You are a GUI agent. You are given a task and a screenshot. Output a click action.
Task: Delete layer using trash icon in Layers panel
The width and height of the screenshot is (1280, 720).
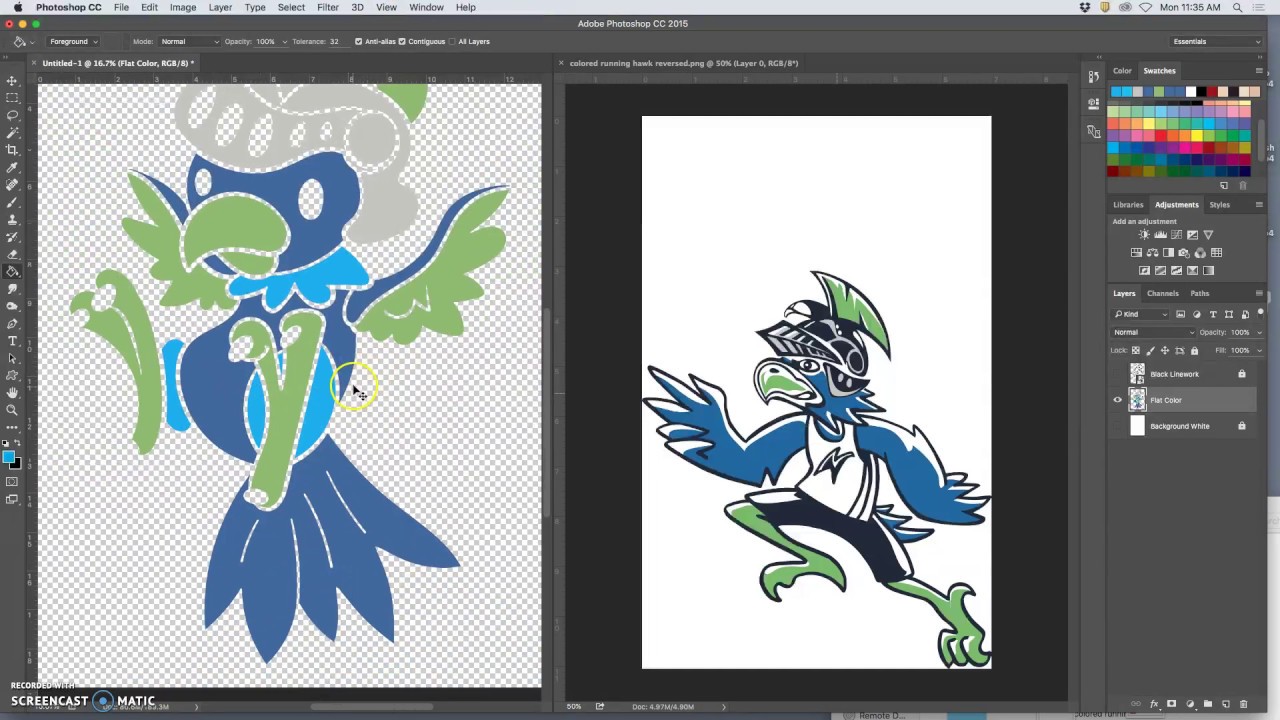point(1244,704)
